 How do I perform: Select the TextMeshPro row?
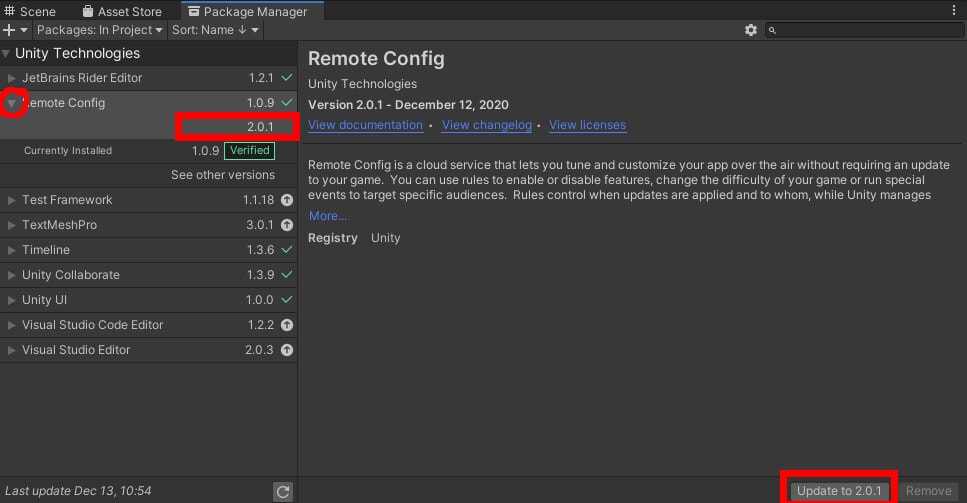[149, 225]
